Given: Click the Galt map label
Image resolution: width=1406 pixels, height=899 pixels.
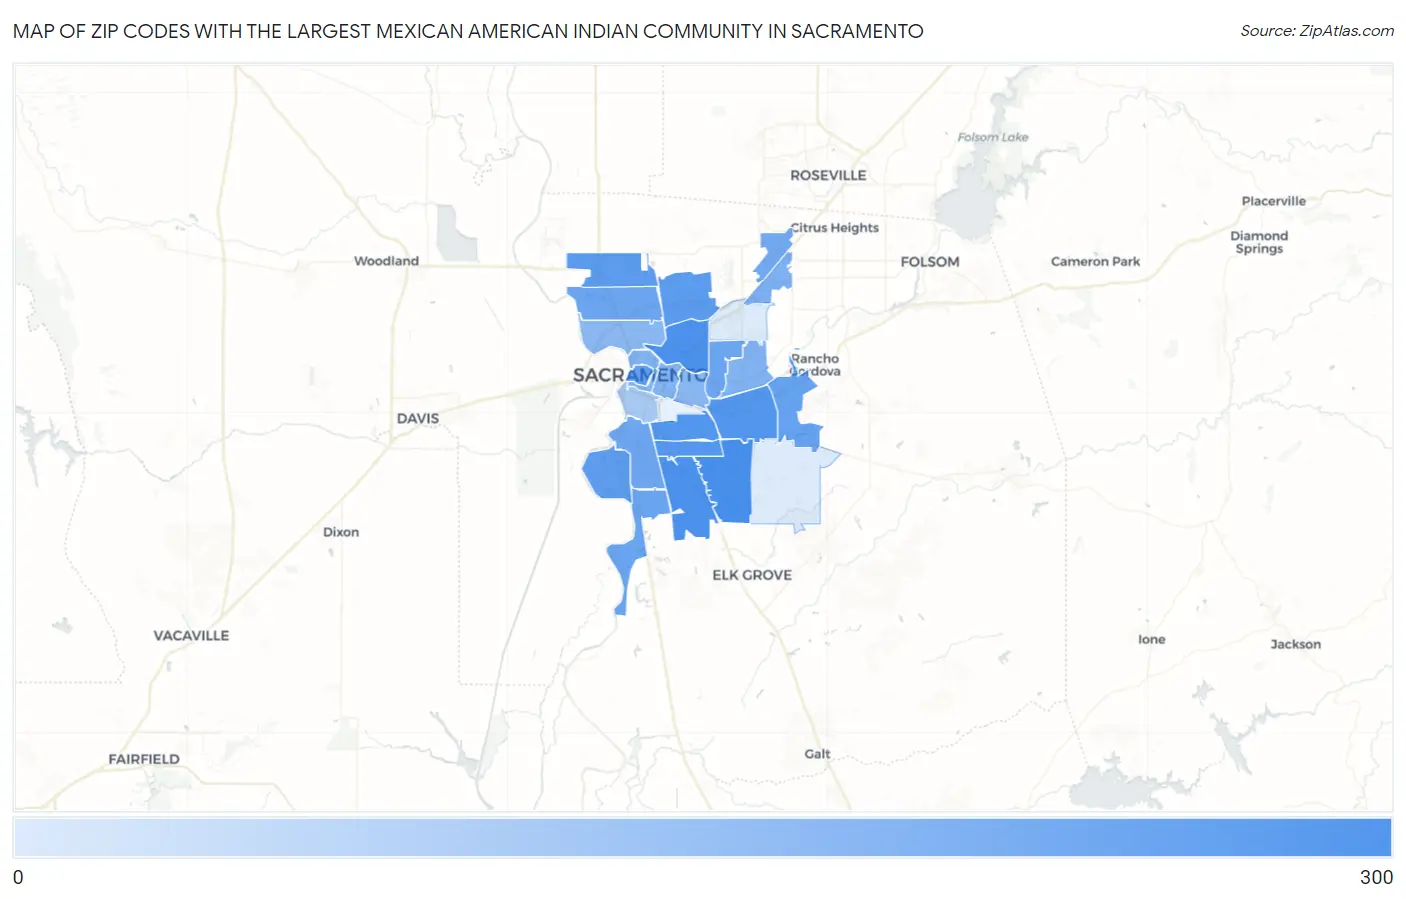Looking at the screenshot, I should coord(817,754).
